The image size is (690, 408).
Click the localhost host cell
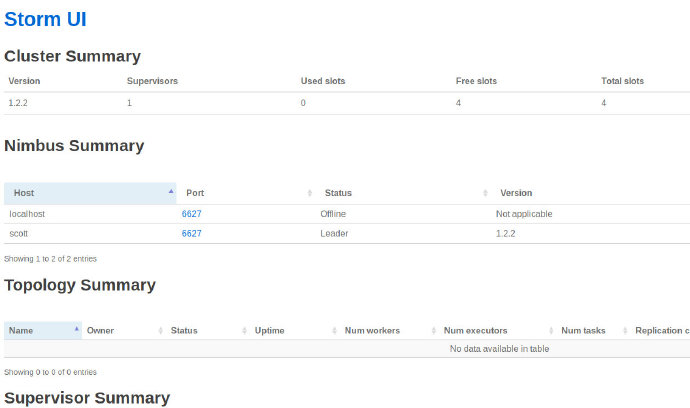27,214
